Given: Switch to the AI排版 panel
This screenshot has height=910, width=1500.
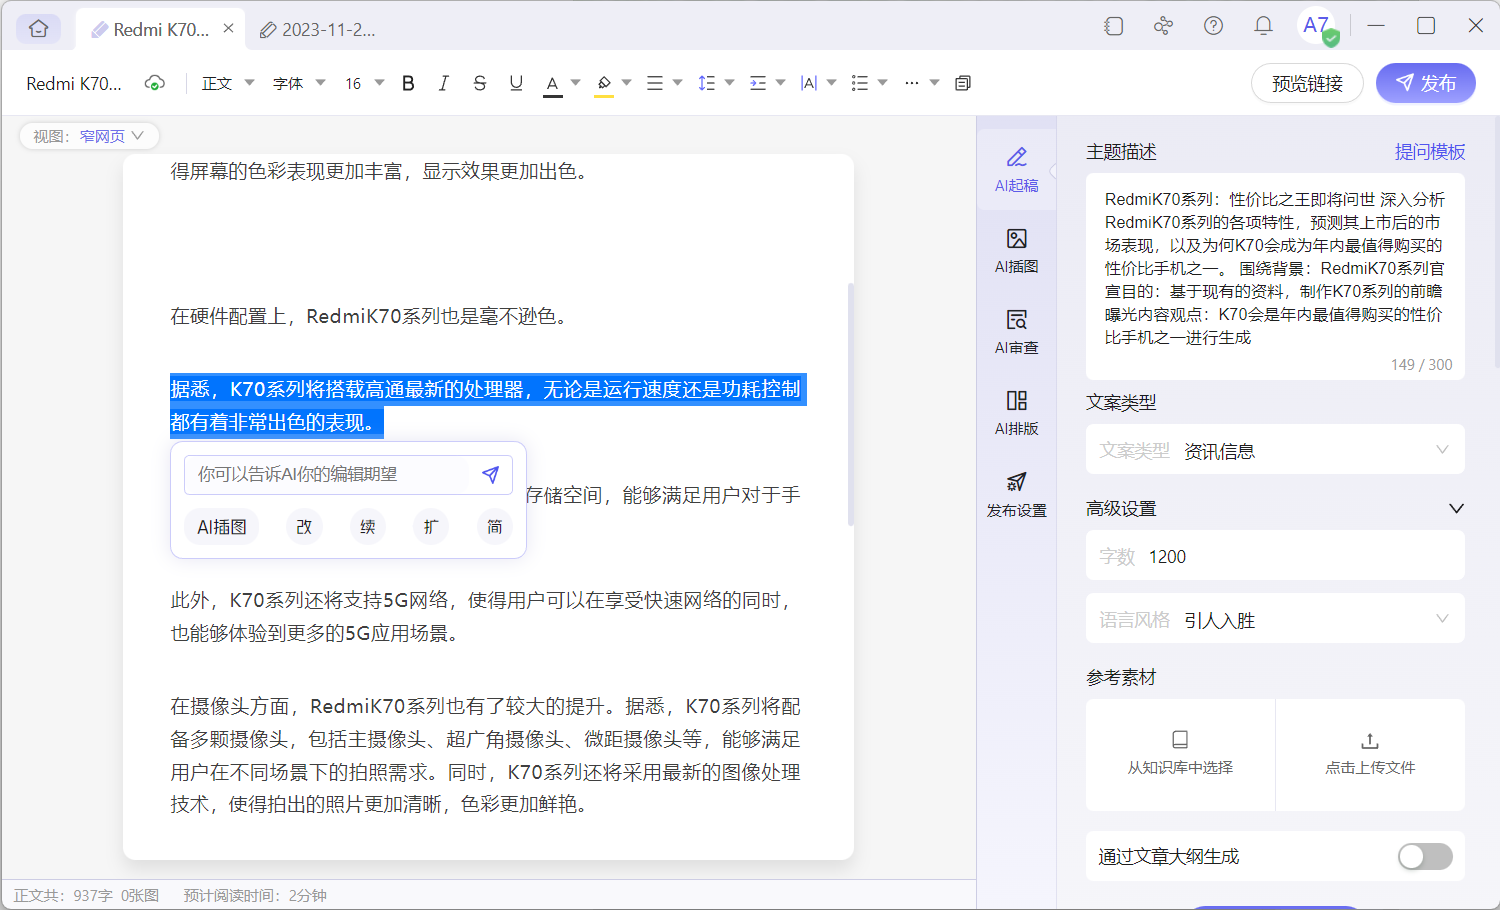Looking at the screenshot, I should [x=1016, y=412].
